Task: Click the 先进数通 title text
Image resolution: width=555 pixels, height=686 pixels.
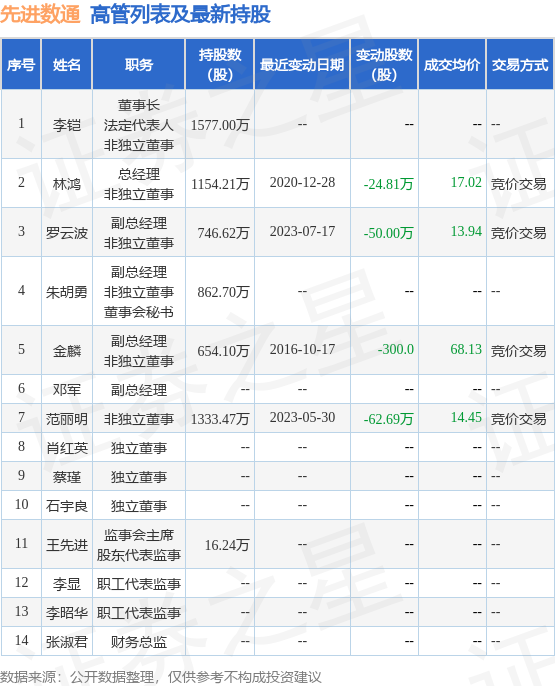Action: pyautogui.click(x=40, y=14)
